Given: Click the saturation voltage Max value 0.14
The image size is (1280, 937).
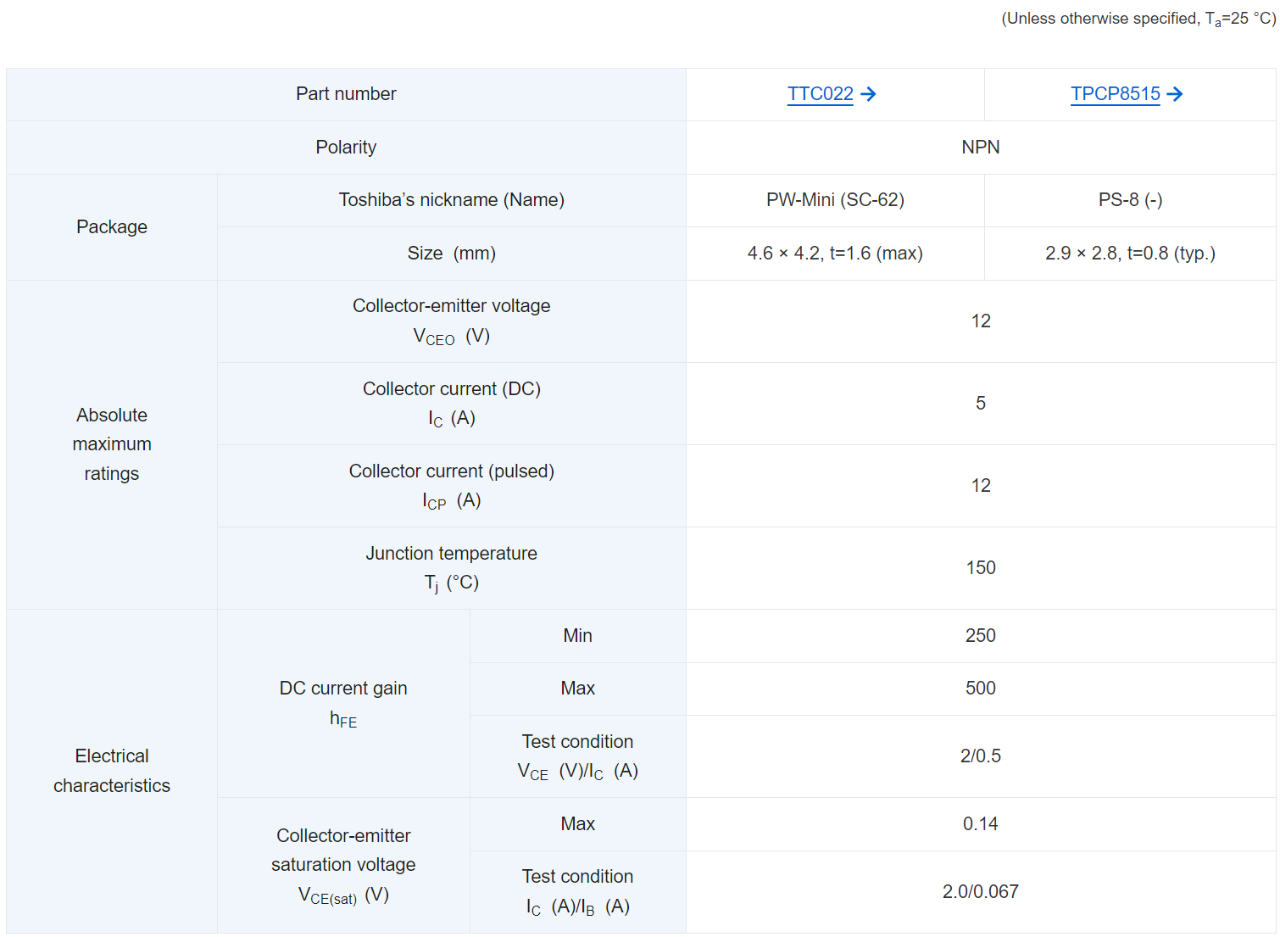Looking at the screenshot, I should (980, 824).
